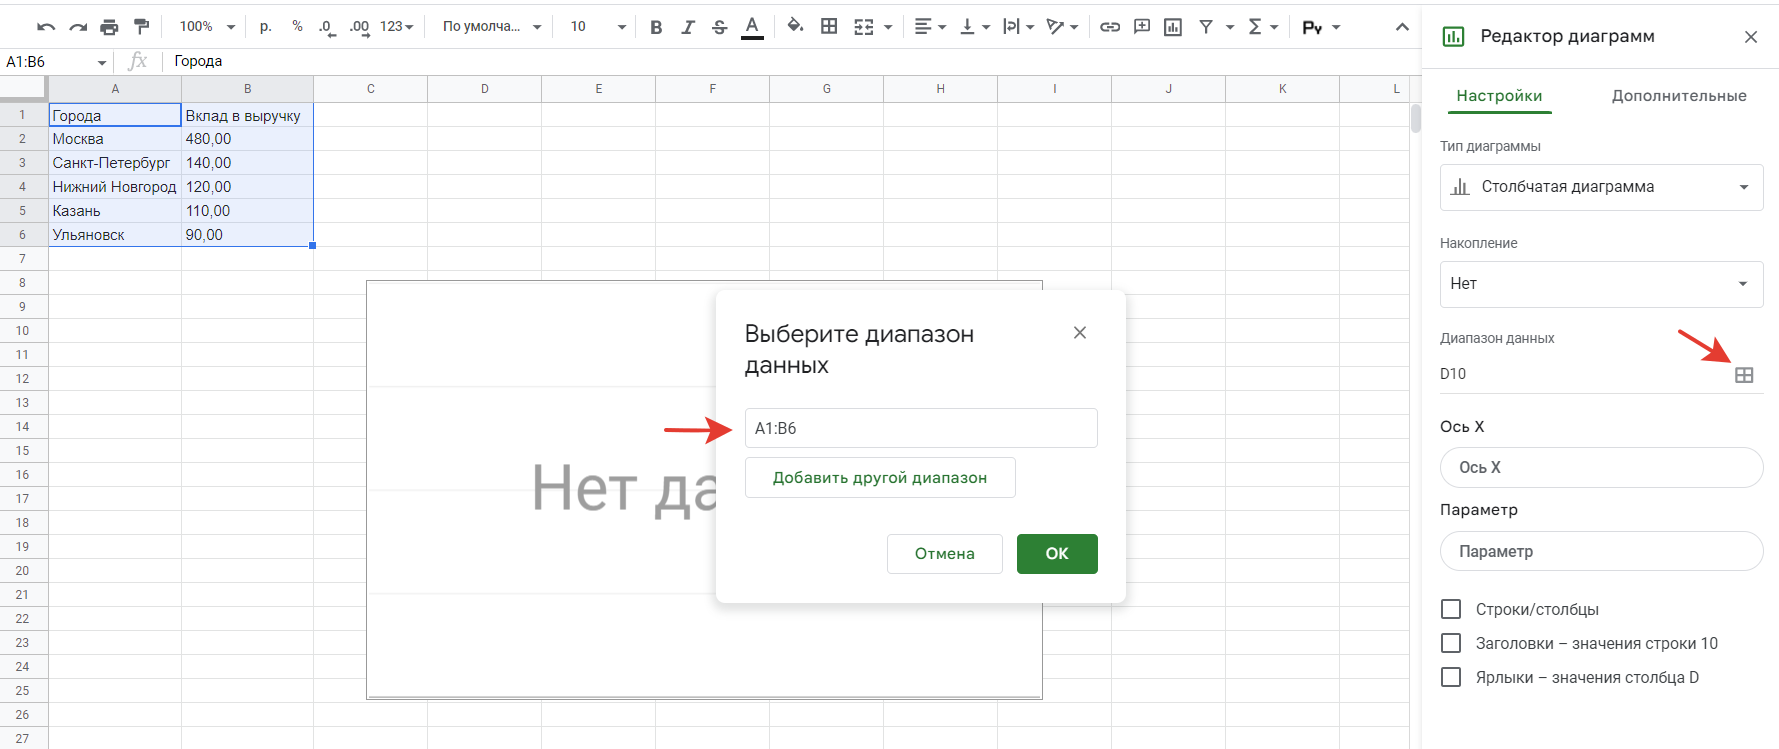The height and width of the screenshot is (749, 1779).
Task: Click the insert link icon
Action: coord(1109,27)
